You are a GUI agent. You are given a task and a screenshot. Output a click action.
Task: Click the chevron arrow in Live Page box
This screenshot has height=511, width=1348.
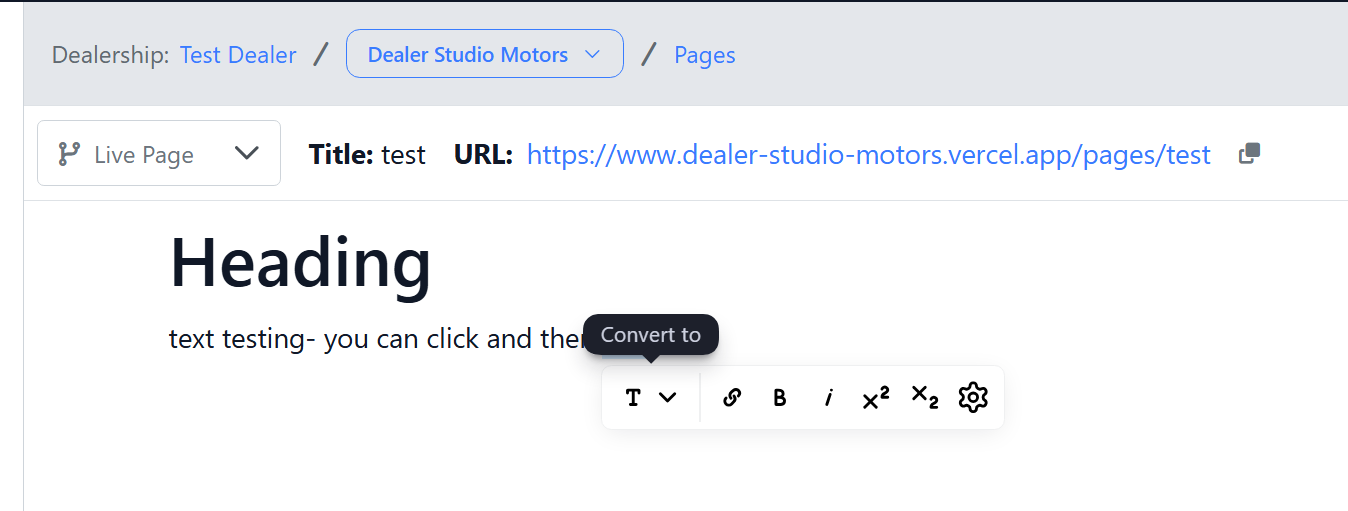246,153
